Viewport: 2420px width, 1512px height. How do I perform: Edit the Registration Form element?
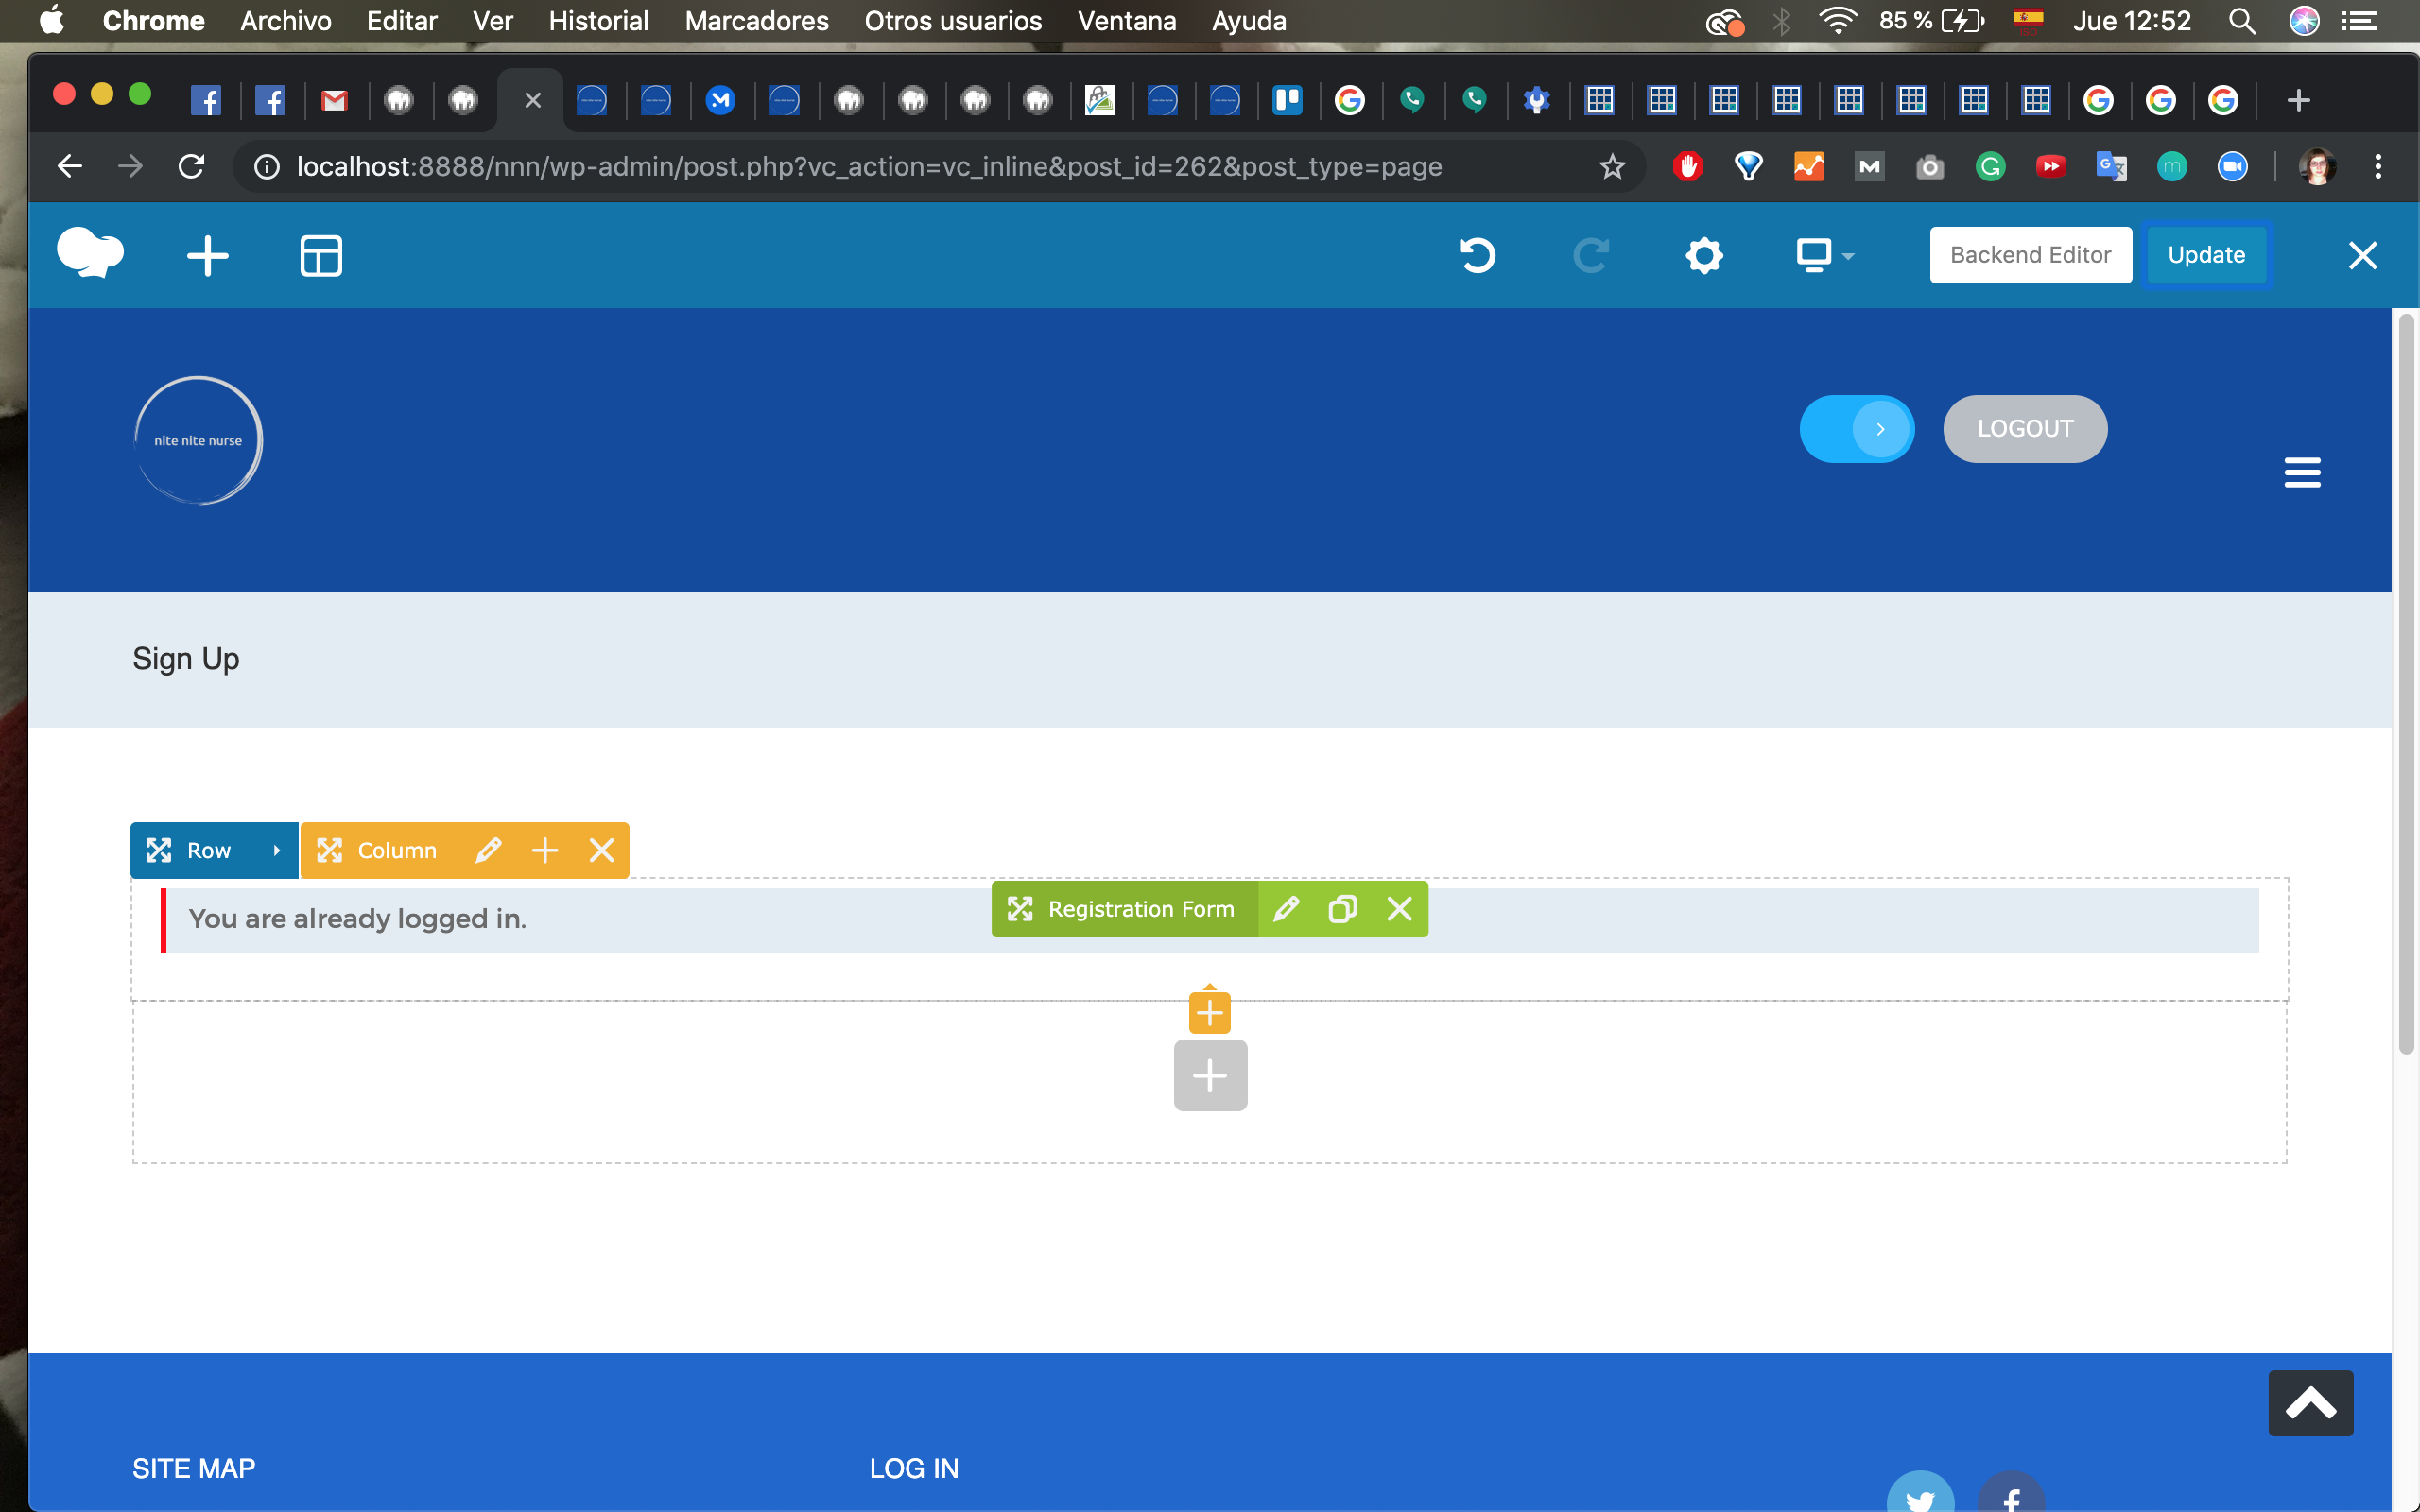(x=1286, y=909)
